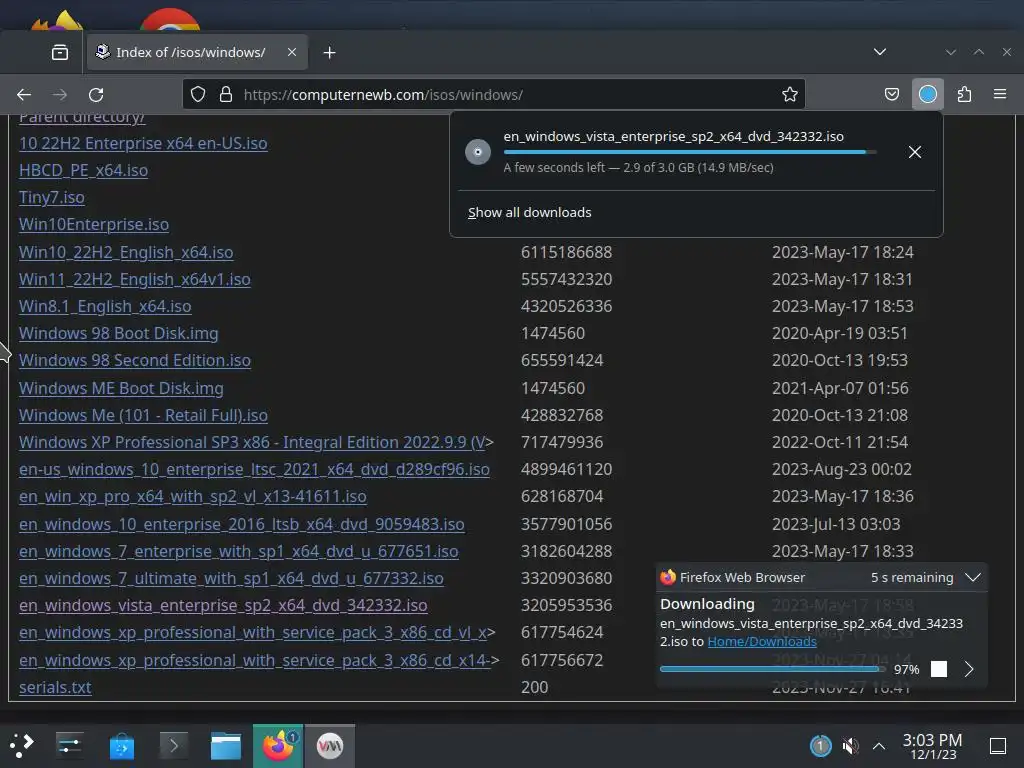Screen dimensions: 1024x768
Task: Click en_win_xp_pro_x64_with_sp2 iso link
Action: tap(193, 496)
